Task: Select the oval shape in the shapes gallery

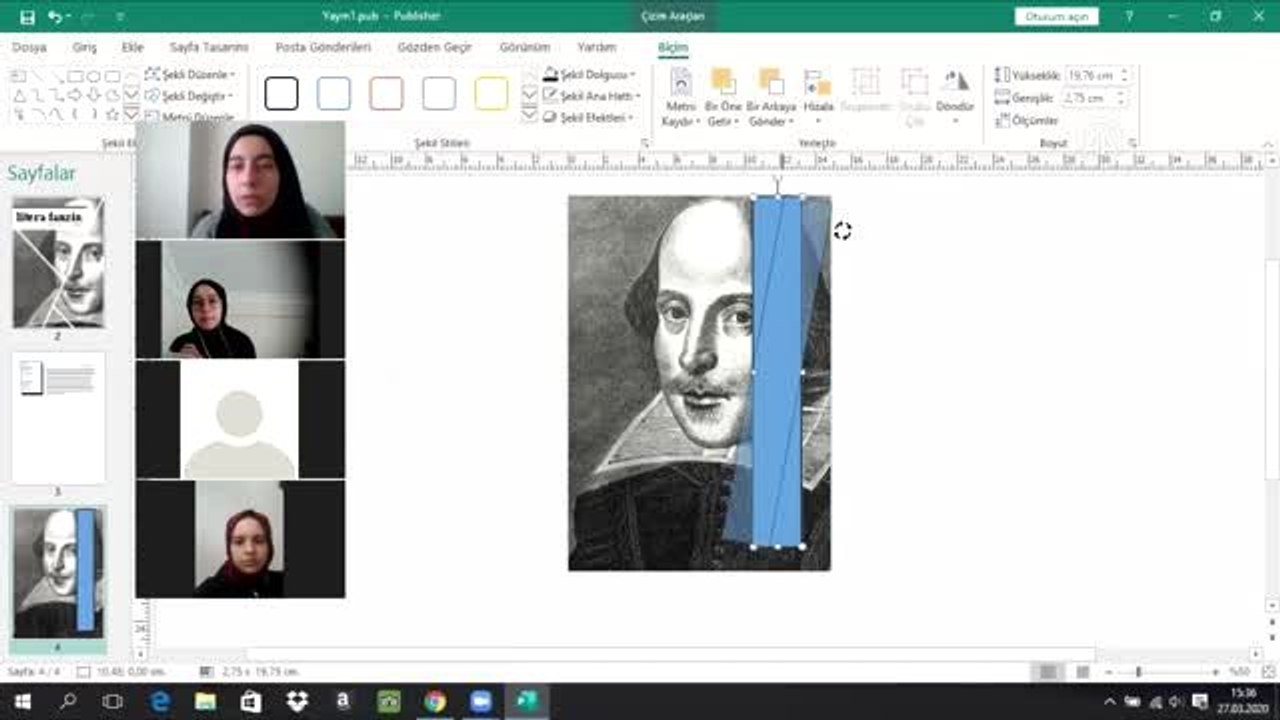Action: [94, 76]
